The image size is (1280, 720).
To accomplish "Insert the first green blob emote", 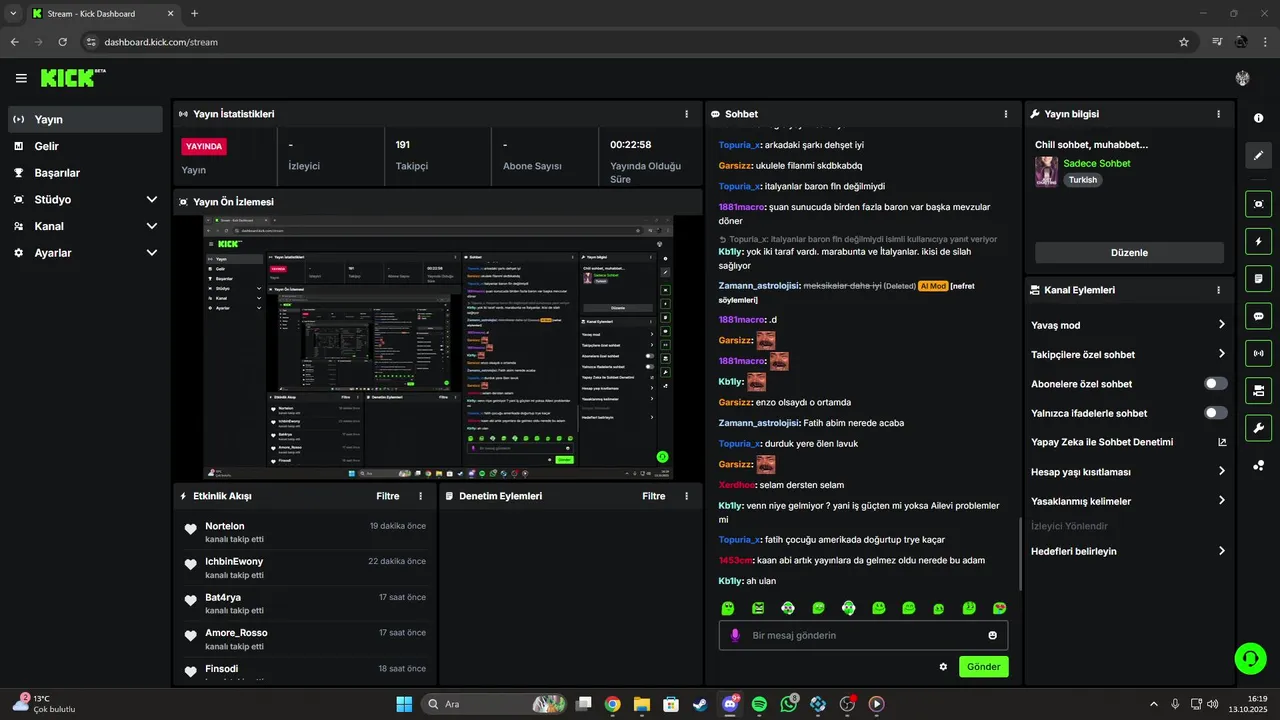I will pos(728,608).
